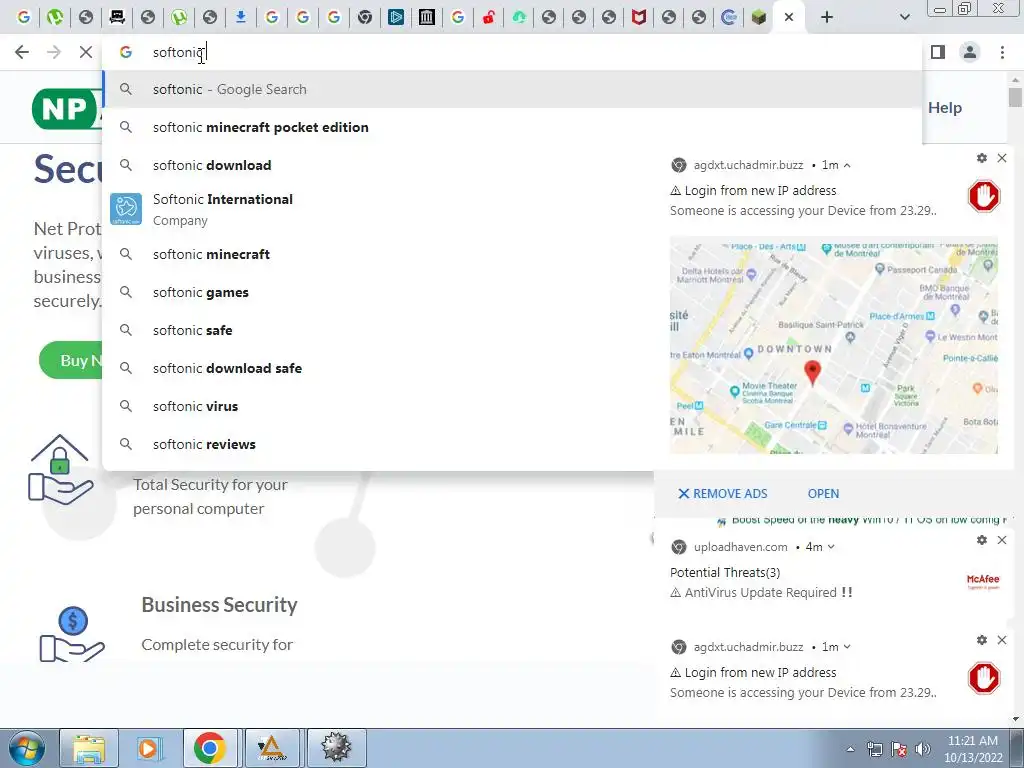The image size is (1024, 768).
Task: Open the spiked-mine icon app on the taskbar
Action: coord(336,748)
